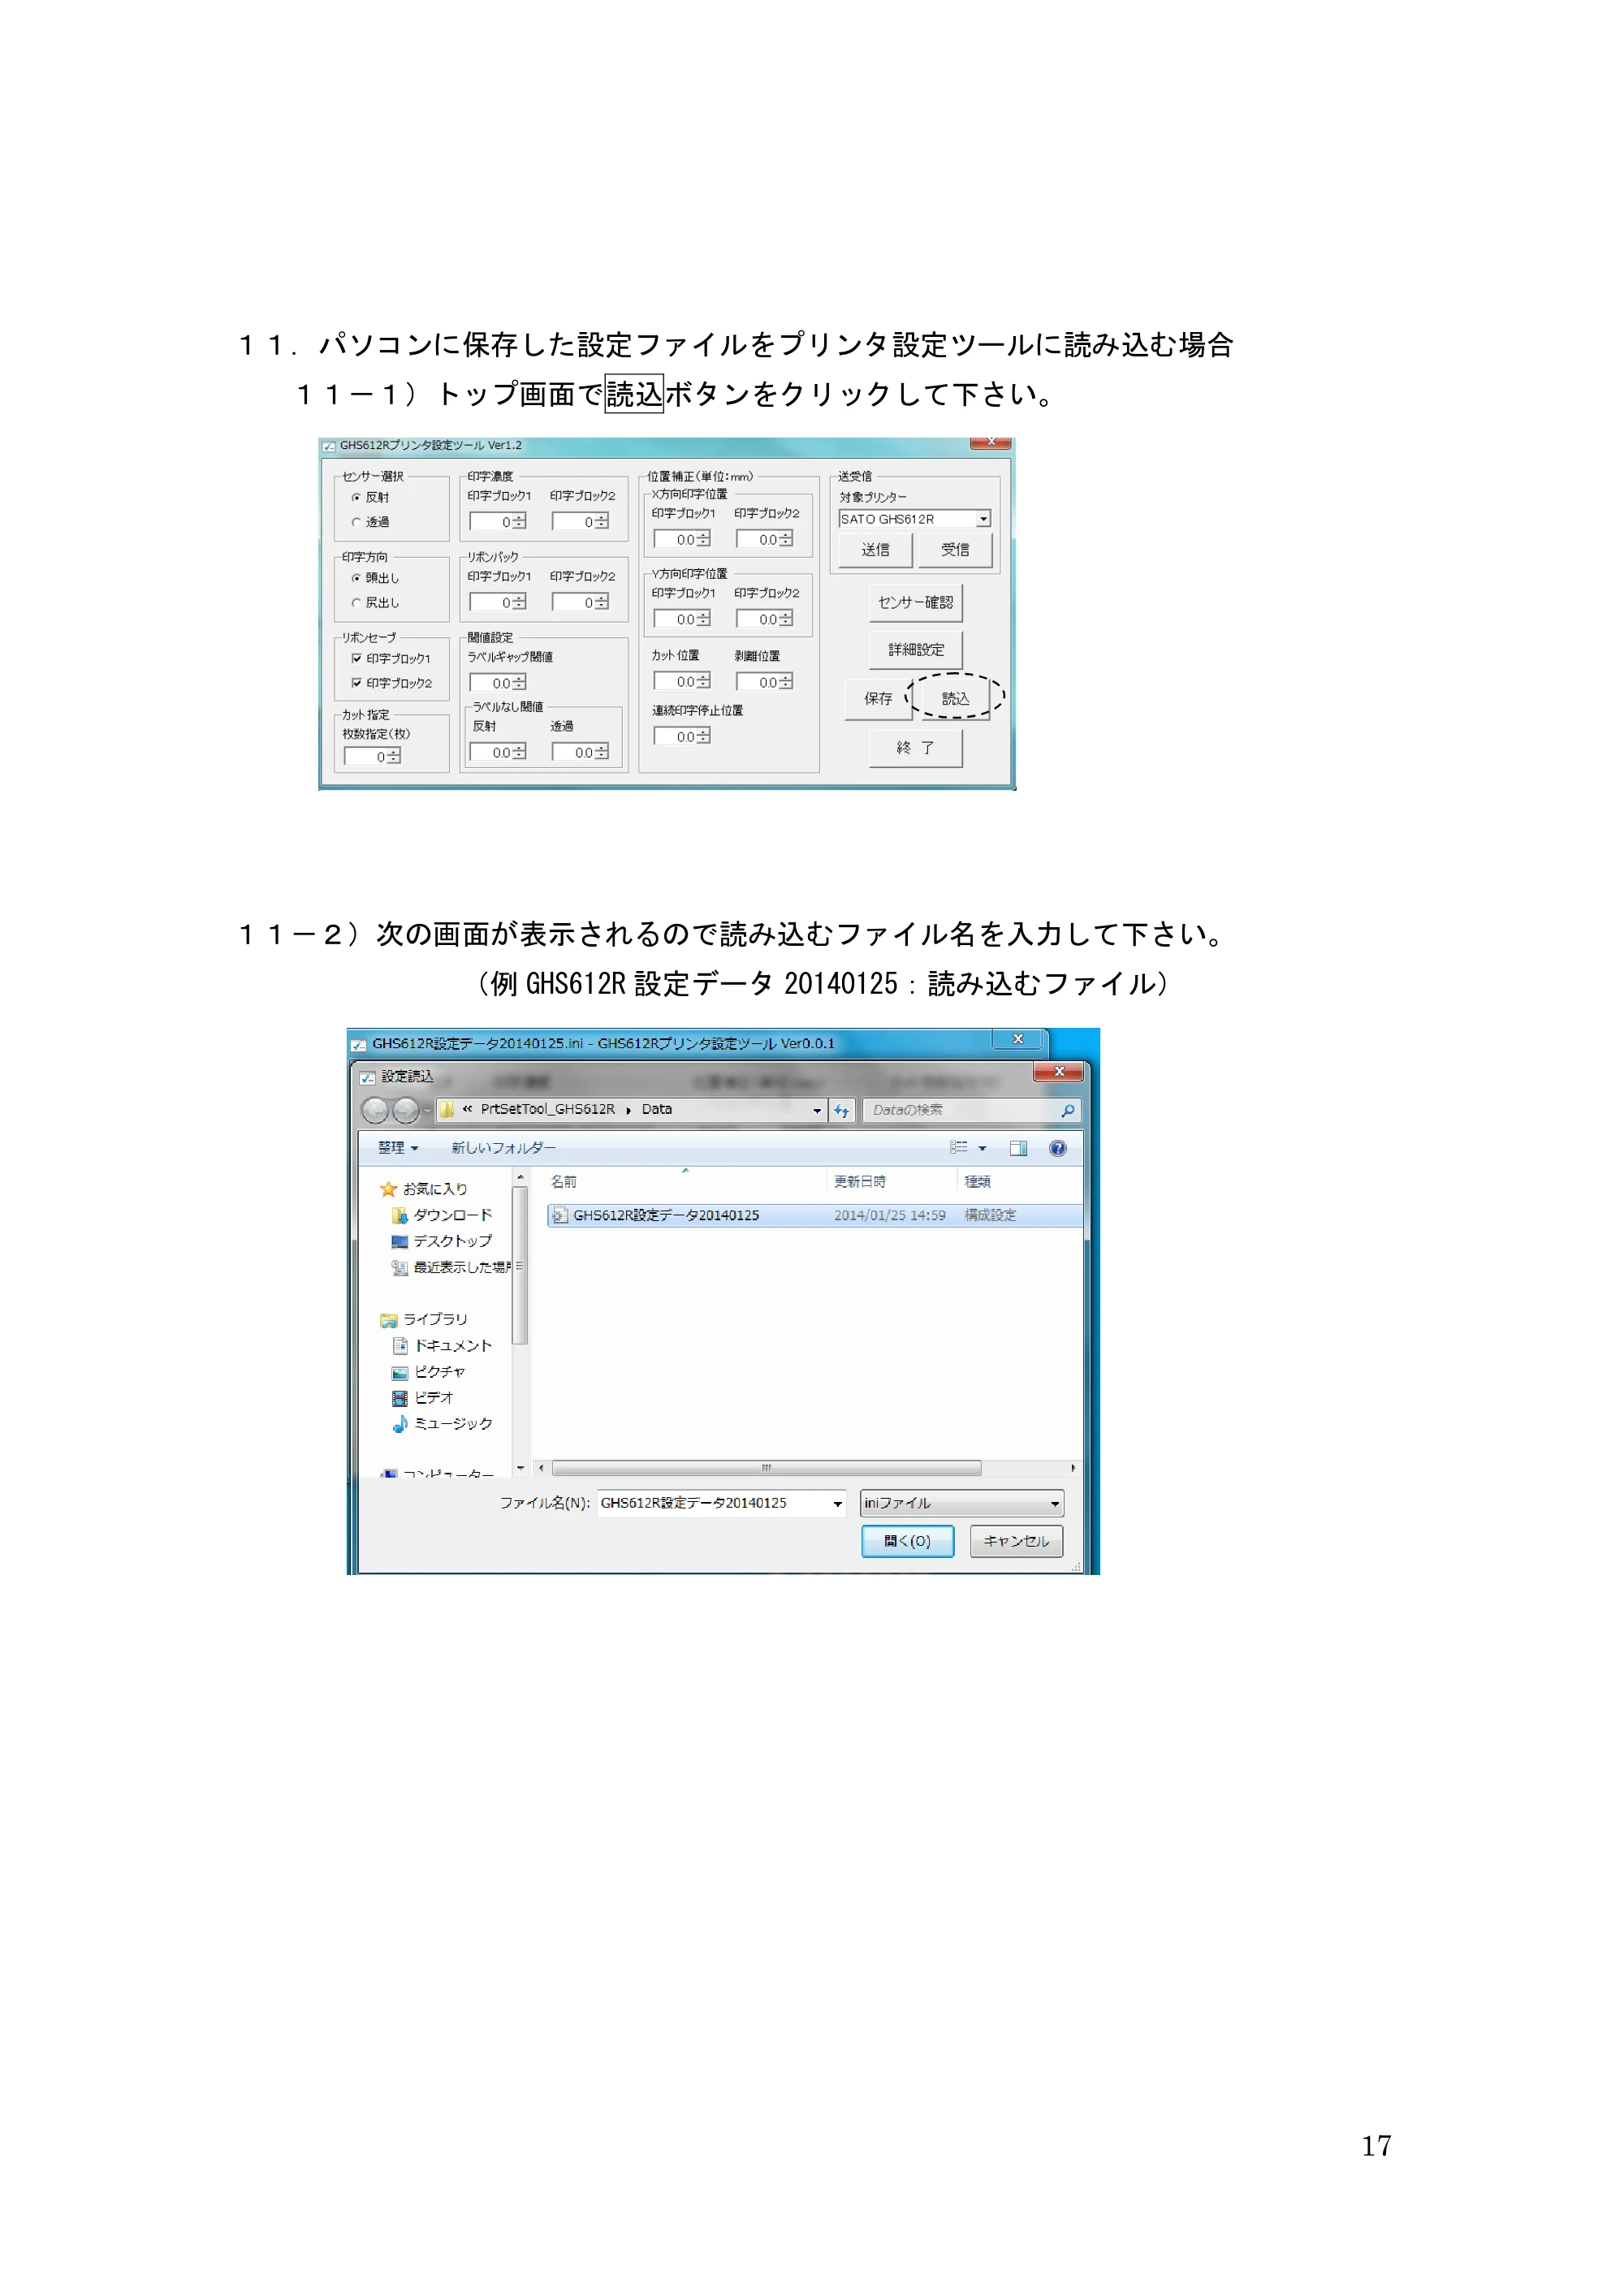Image resolution: width=1624 pixels, height=2296 pixels.
Task: Click the 保存 button
Action: pyautogui.click(x=878, y=699)
